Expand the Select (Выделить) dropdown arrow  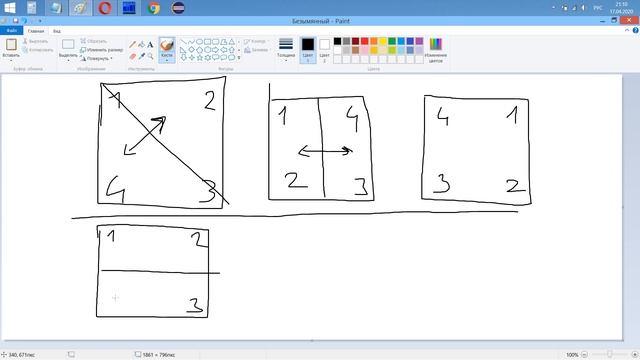click(68, 60)
